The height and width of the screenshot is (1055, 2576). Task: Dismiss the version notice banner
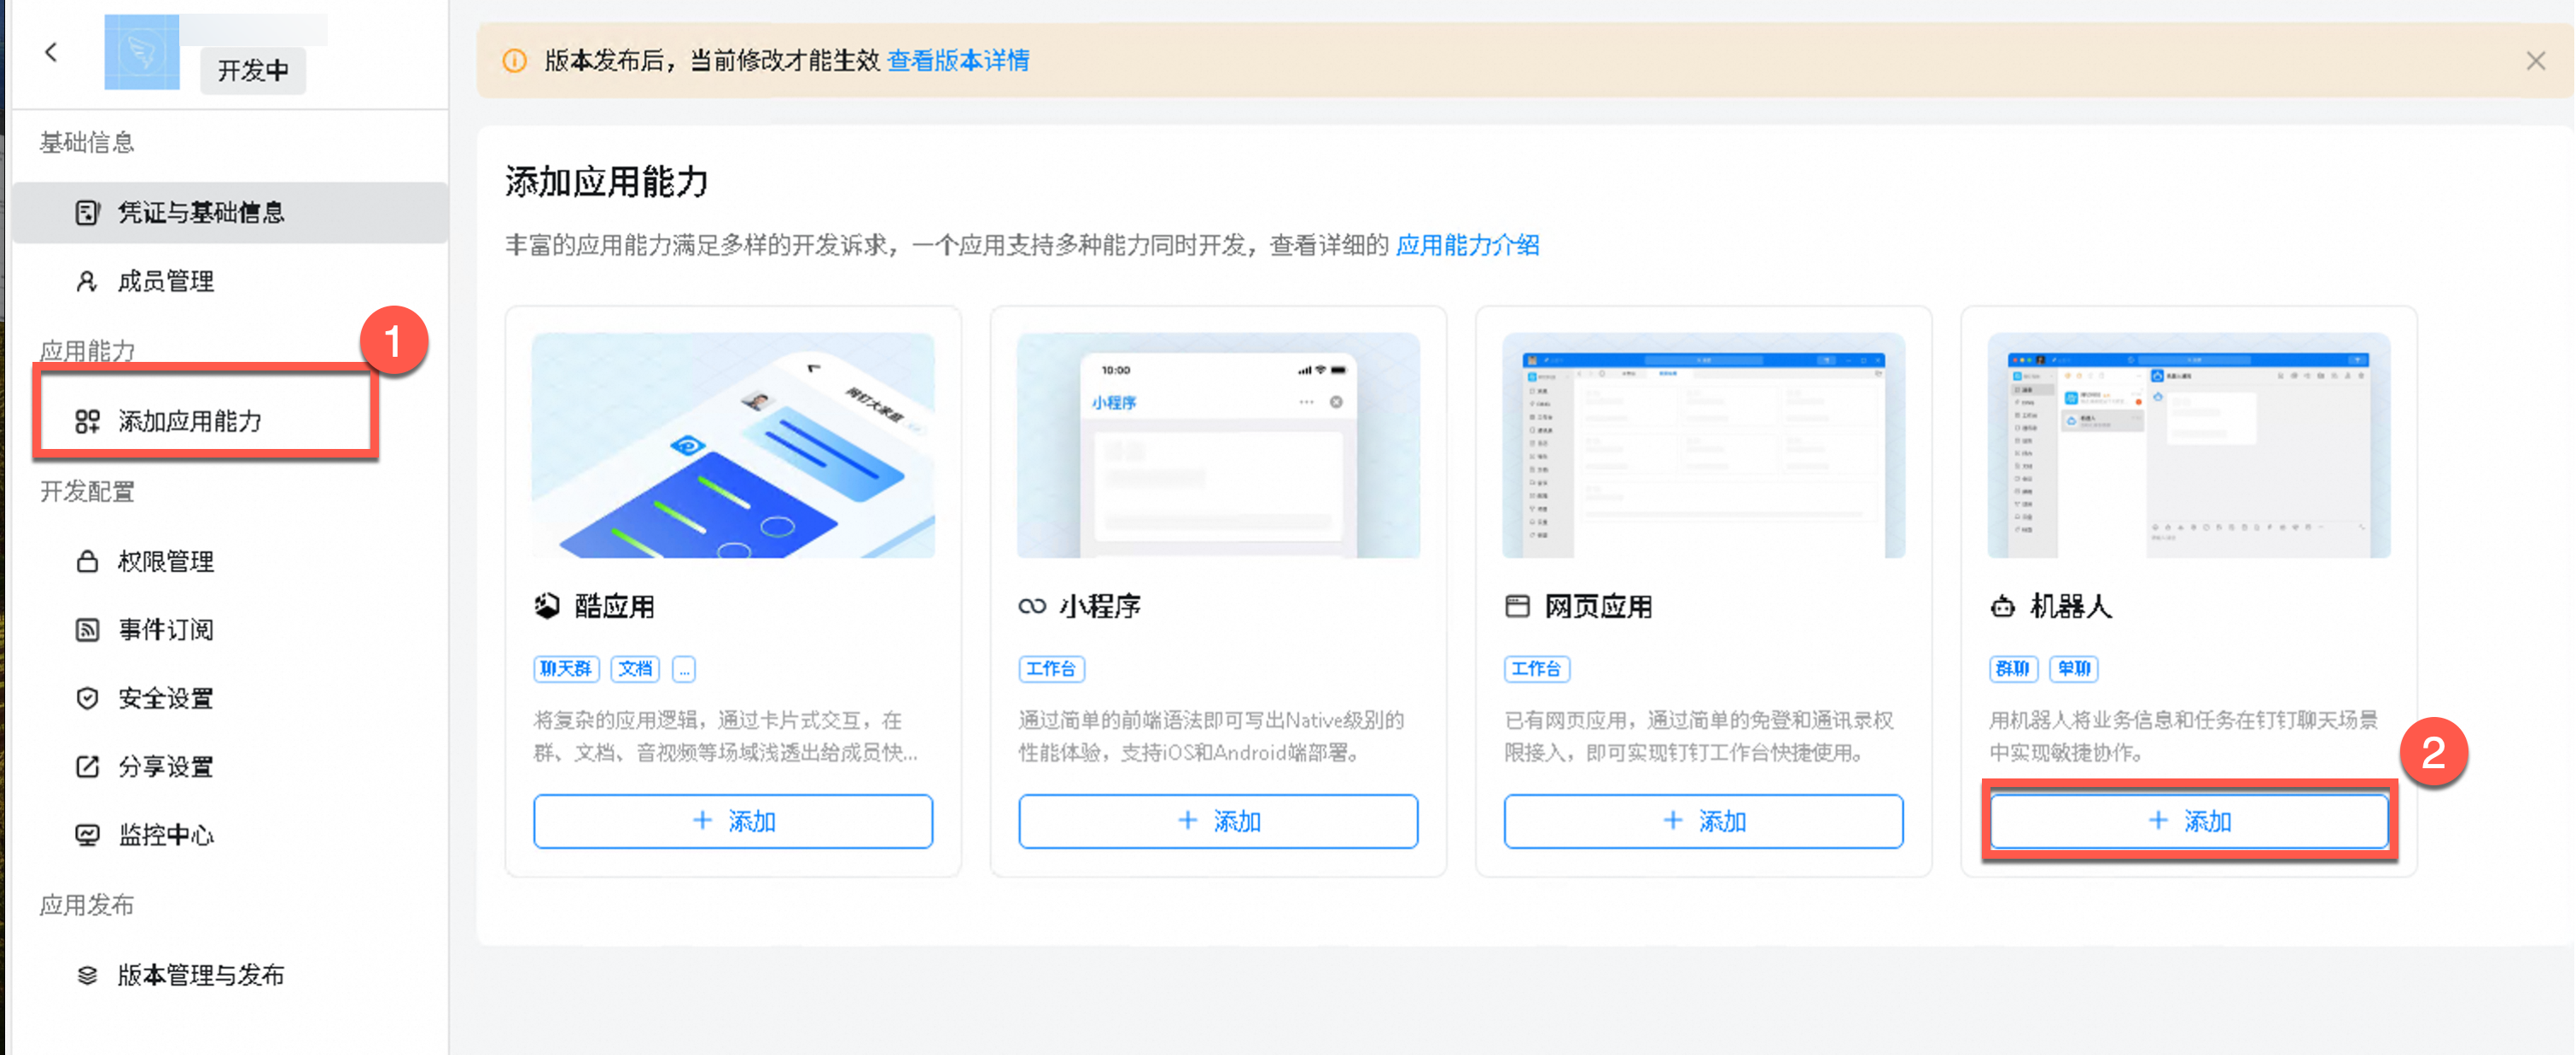click(x=2535, y=61)
